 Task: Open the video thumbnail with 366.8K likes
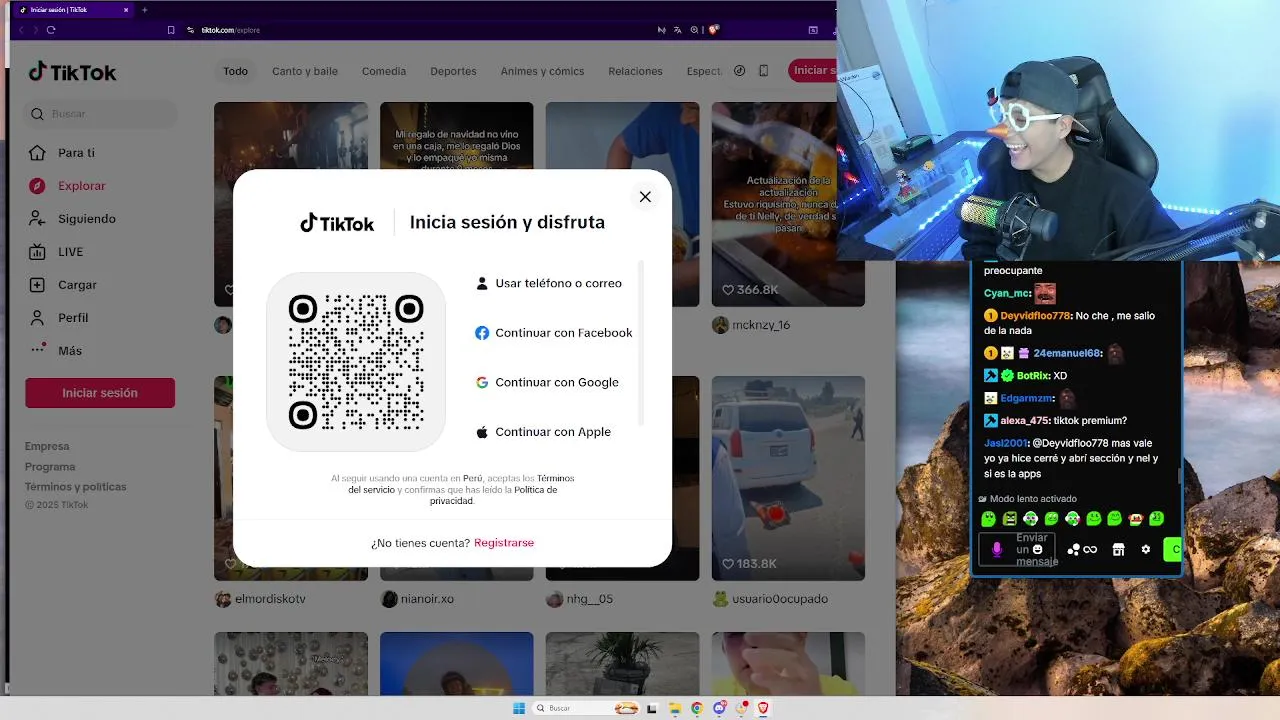click(x=788, y=204)
